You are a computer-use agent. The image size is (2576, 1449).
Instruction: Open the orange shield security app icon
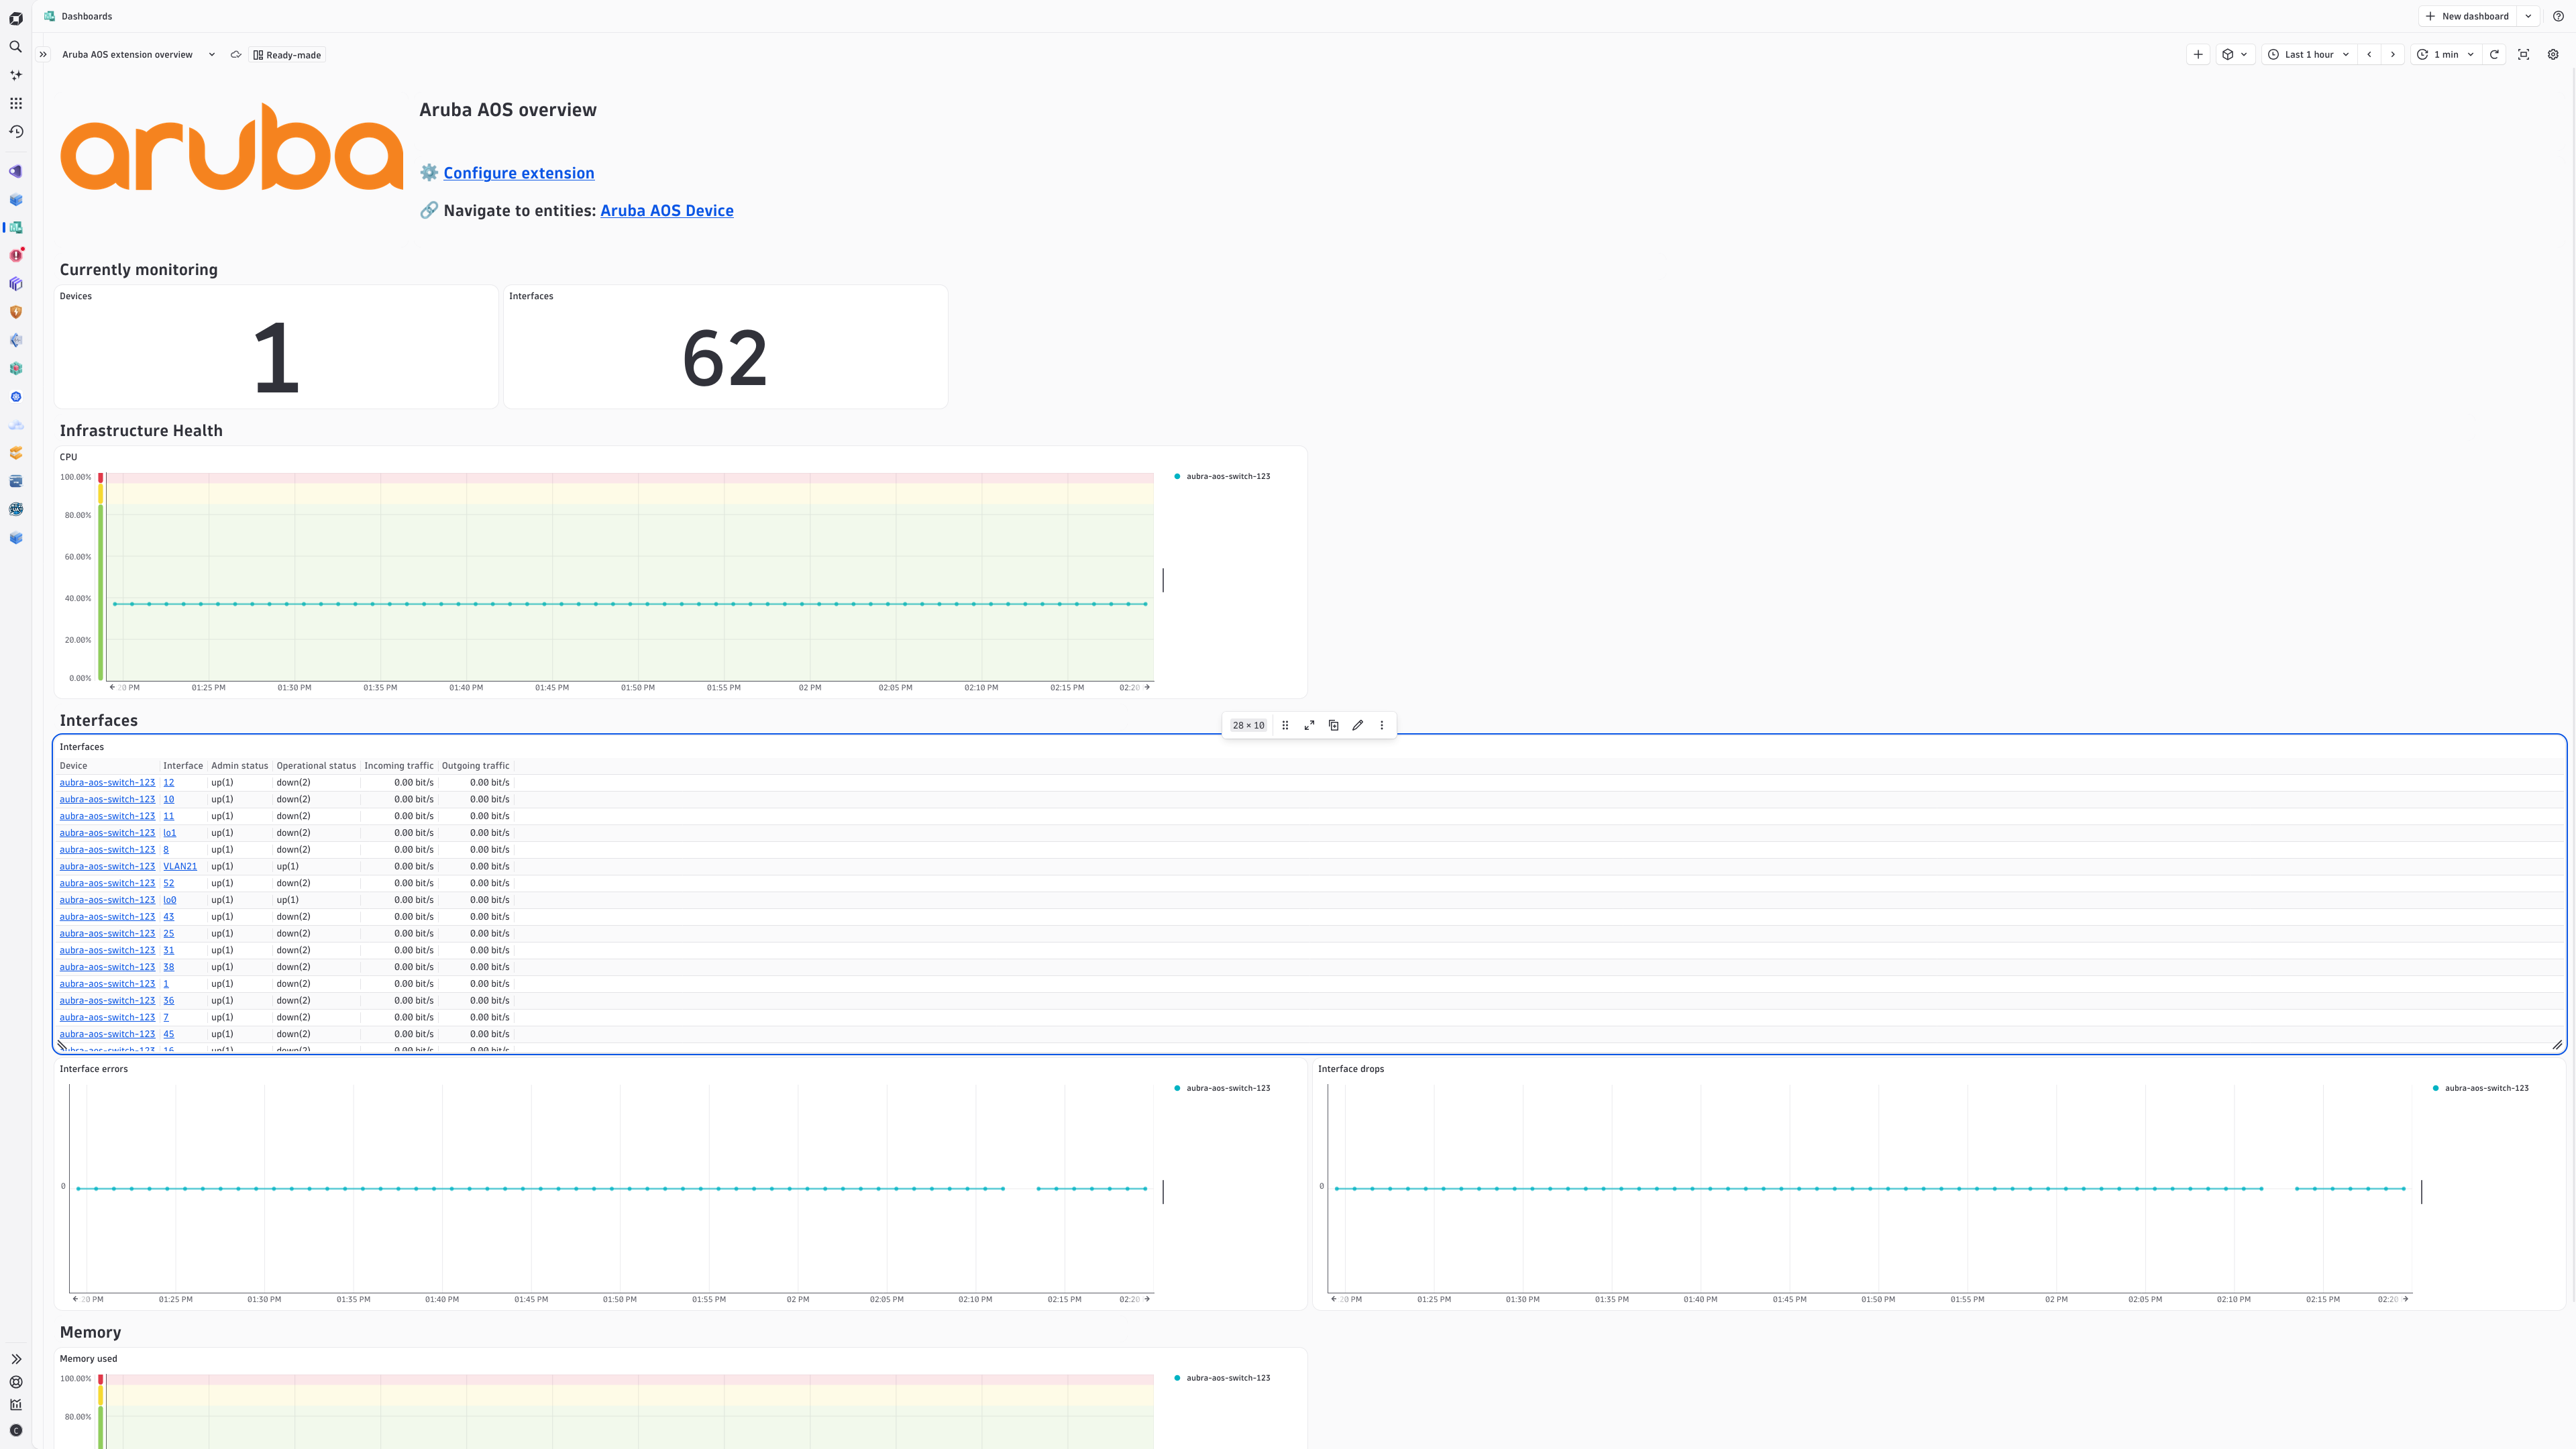16,312
